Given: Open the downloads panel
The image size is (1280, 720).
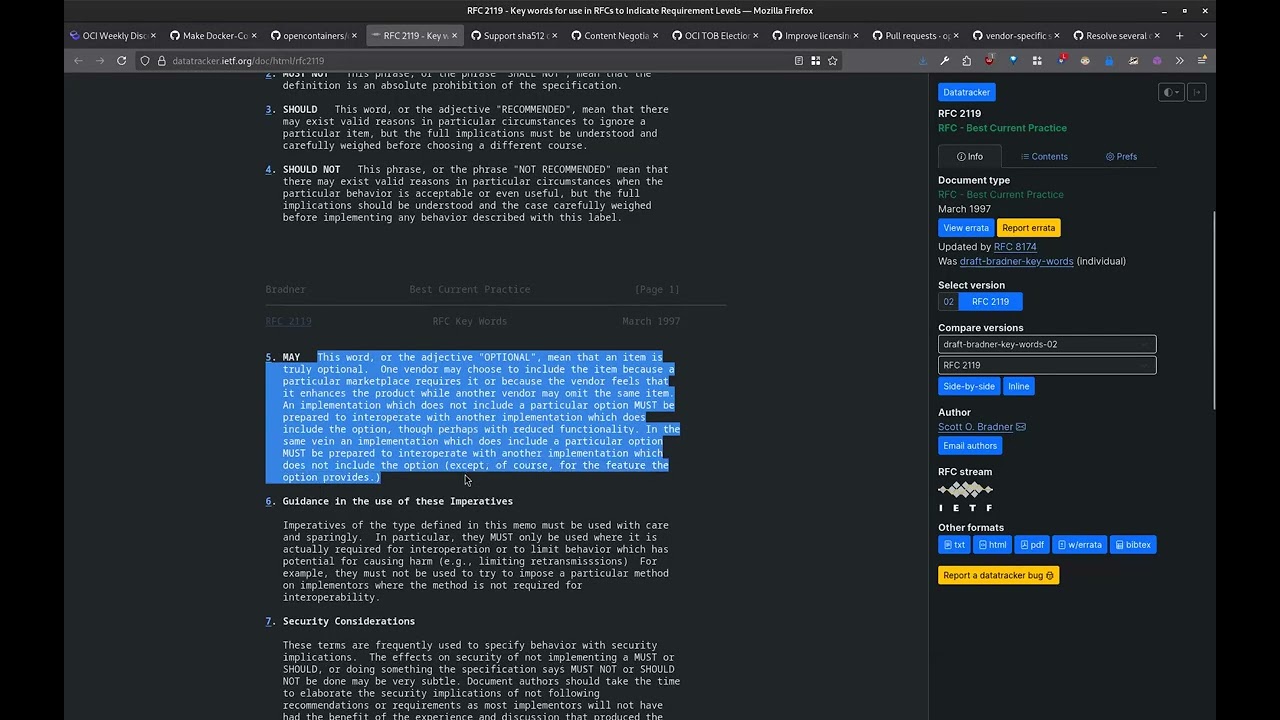Looking at the screenshot, I should tap(923, 61).
